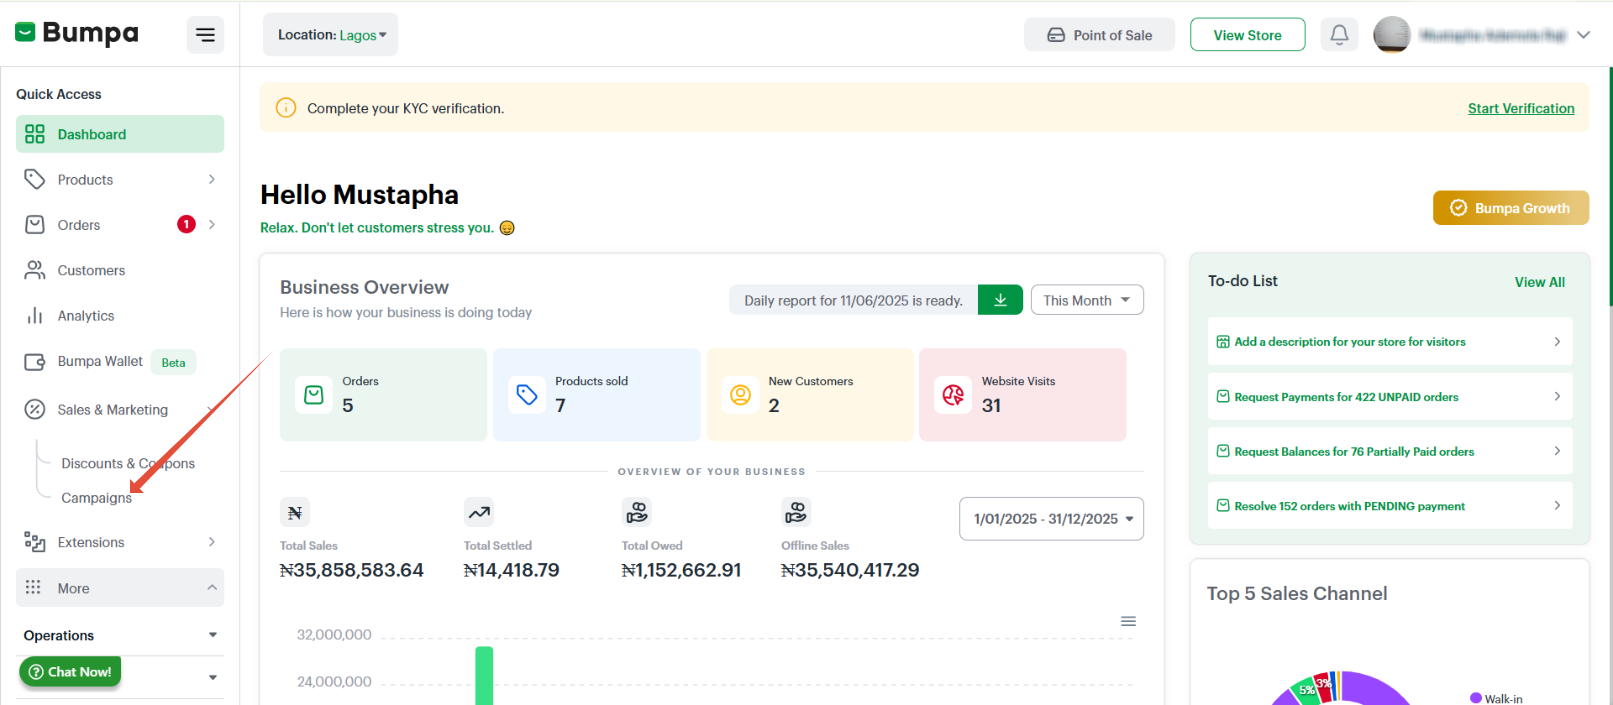Open Bumpa Wallet in the sidebar
Screen dimensions: 1613x705
(x=100, y=361)
